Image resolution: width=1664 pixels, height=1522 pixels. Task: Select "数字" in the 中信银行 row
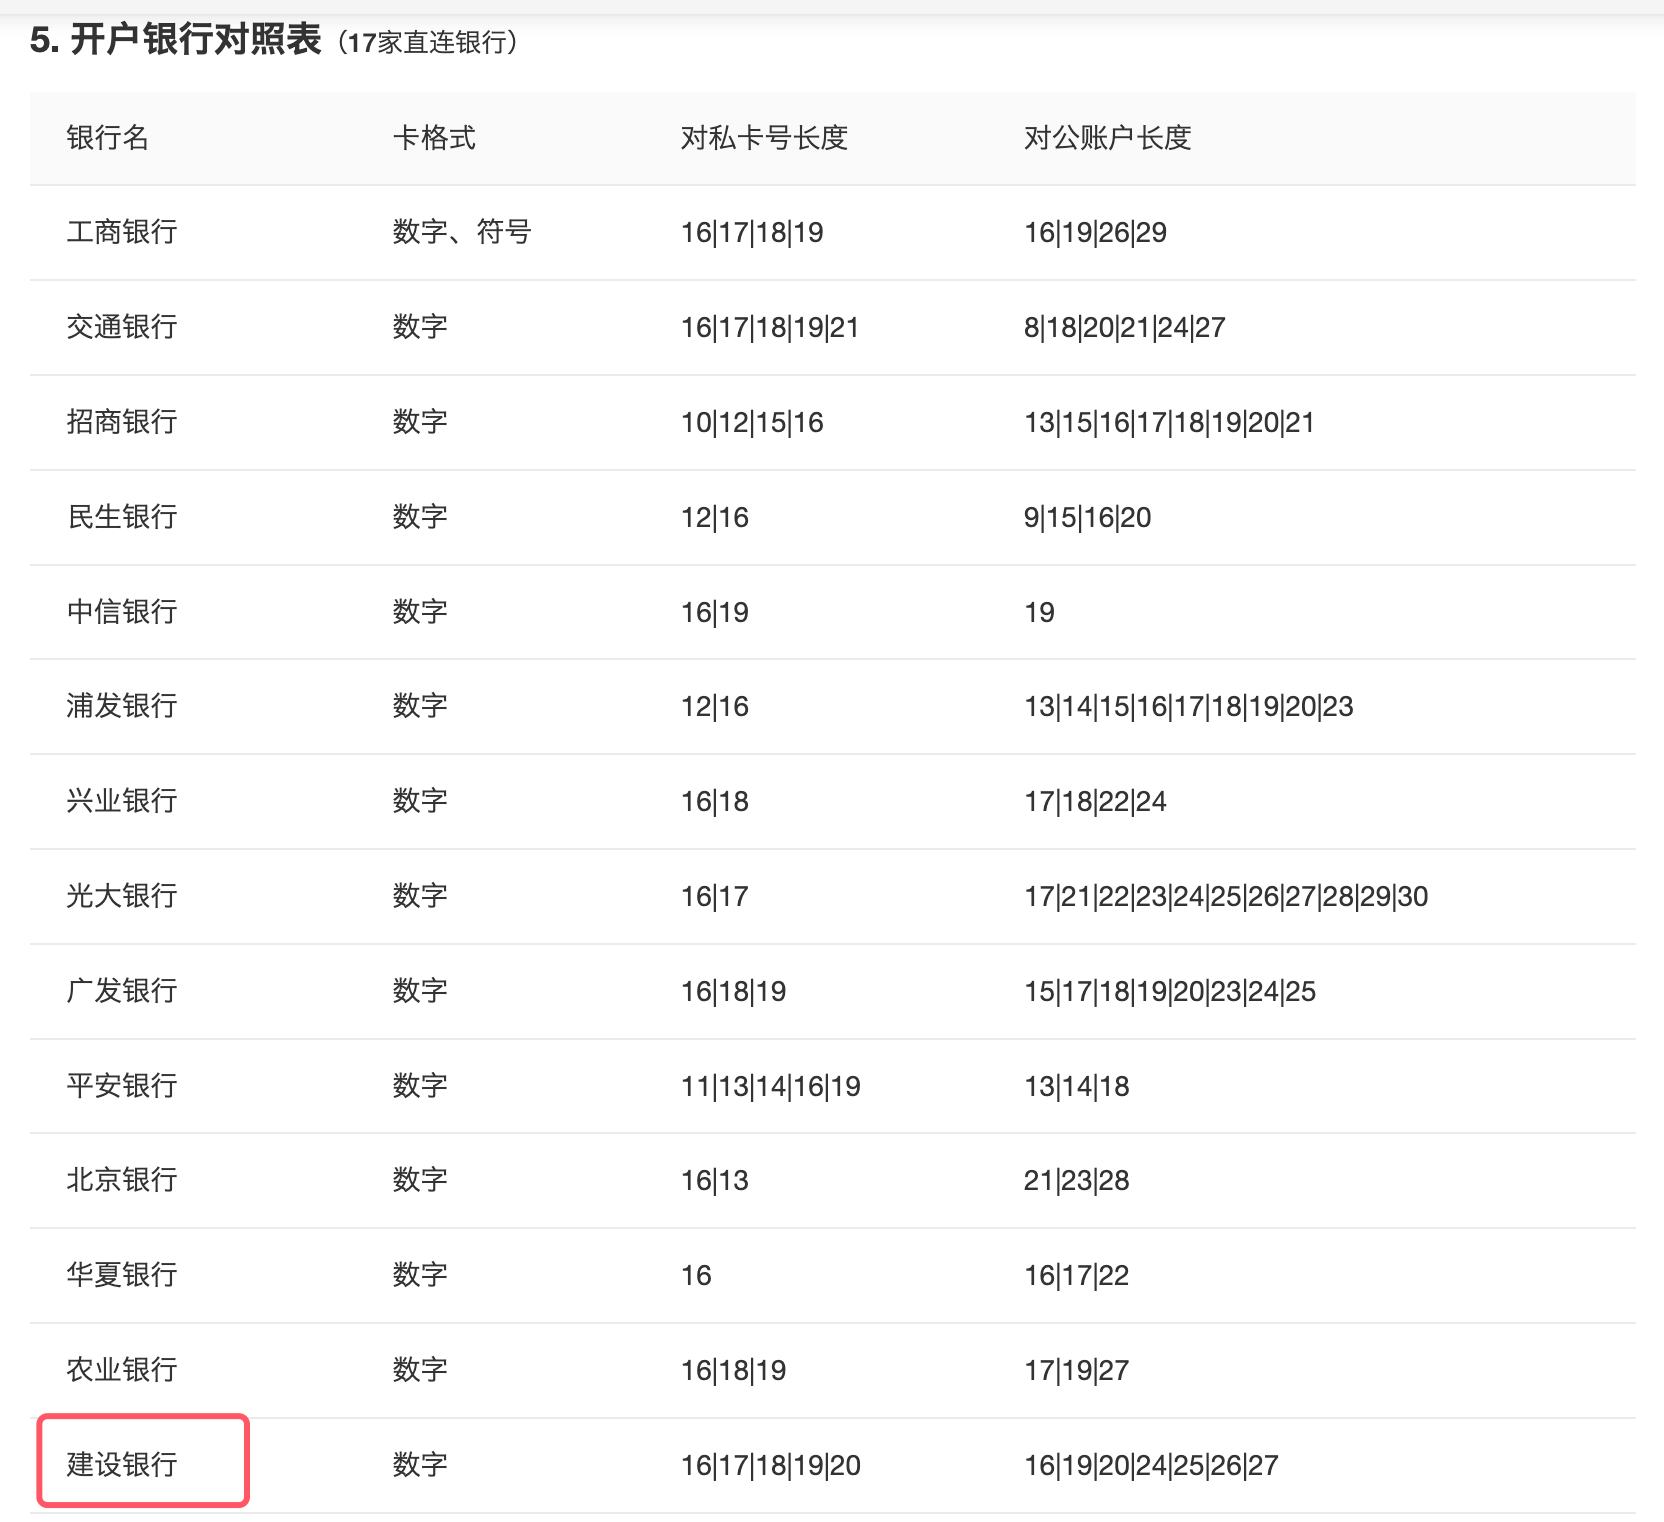pyautogui.click(x=420, y=612)
